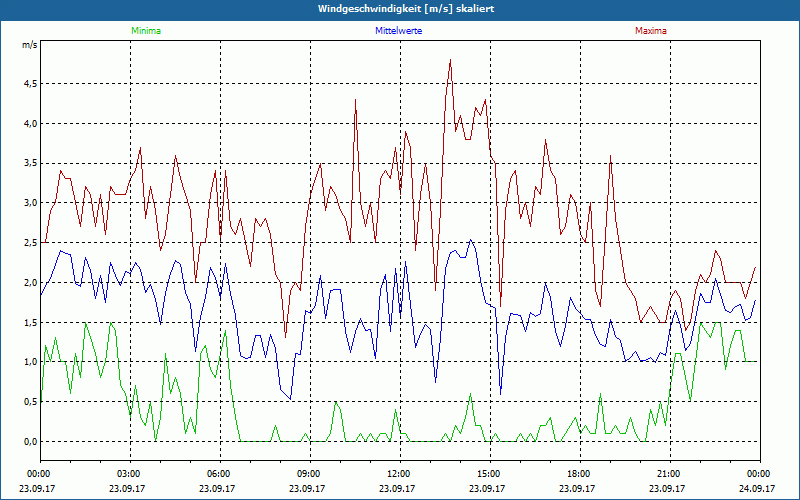Select the 09:00 x-axis time label
This screenshot has height=500, width=800.
[x=309, y=474]
